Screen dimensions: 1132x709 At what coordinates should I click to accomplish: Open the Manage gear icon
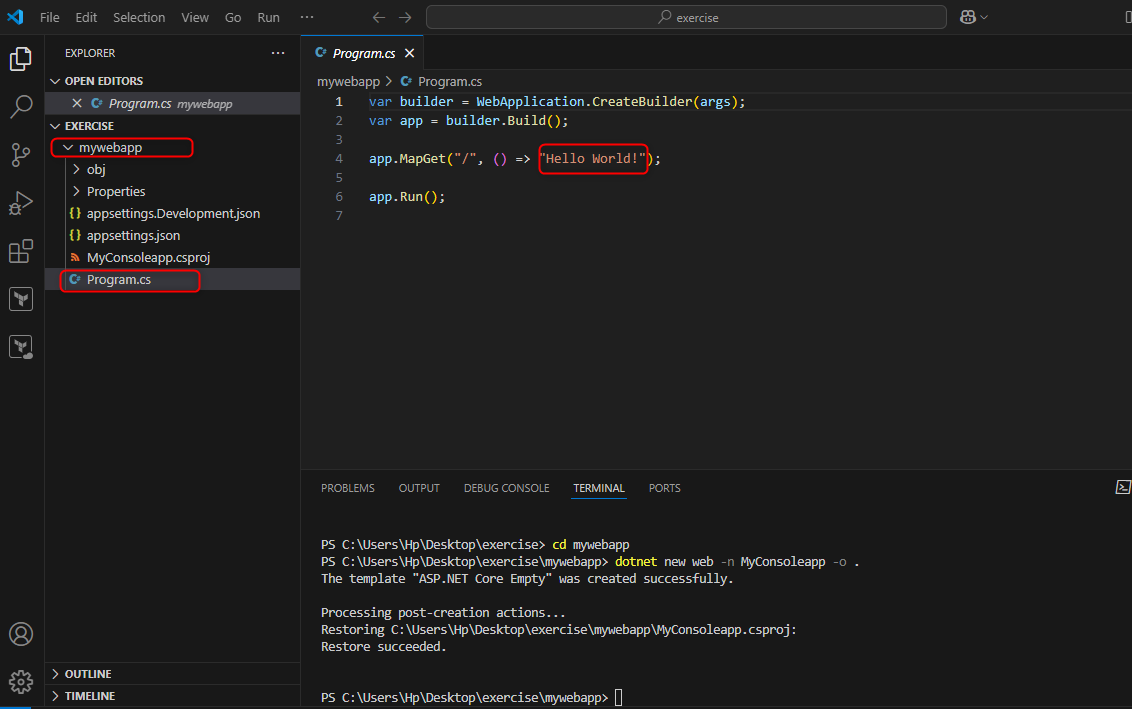tap(21, 682)
